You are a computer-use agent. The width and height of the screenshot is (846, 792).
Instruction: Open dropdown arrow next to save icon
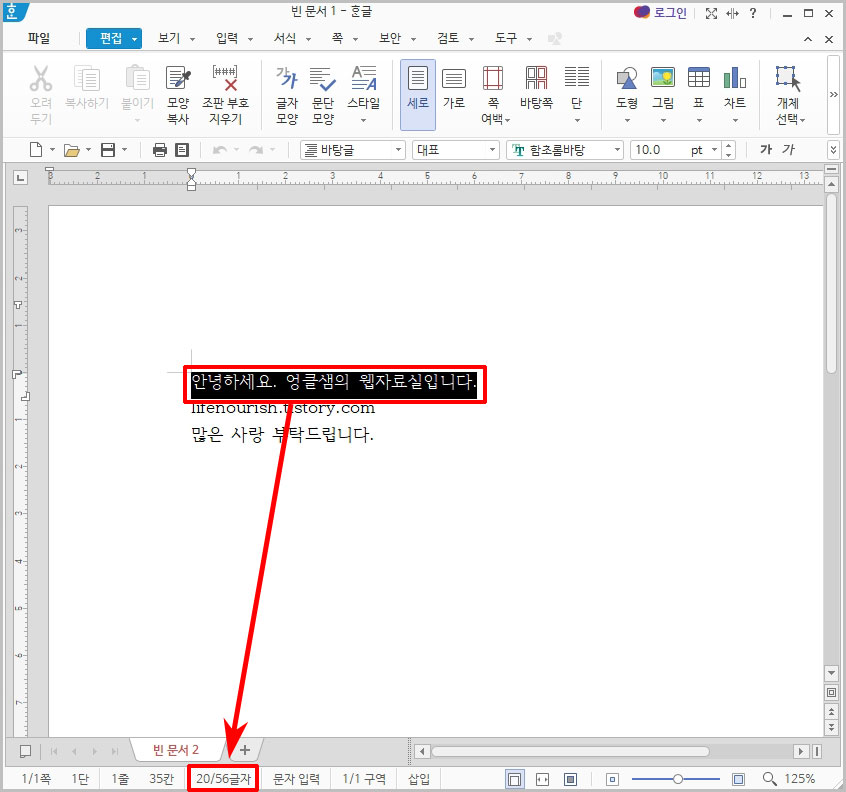click(x=124, y=149)
